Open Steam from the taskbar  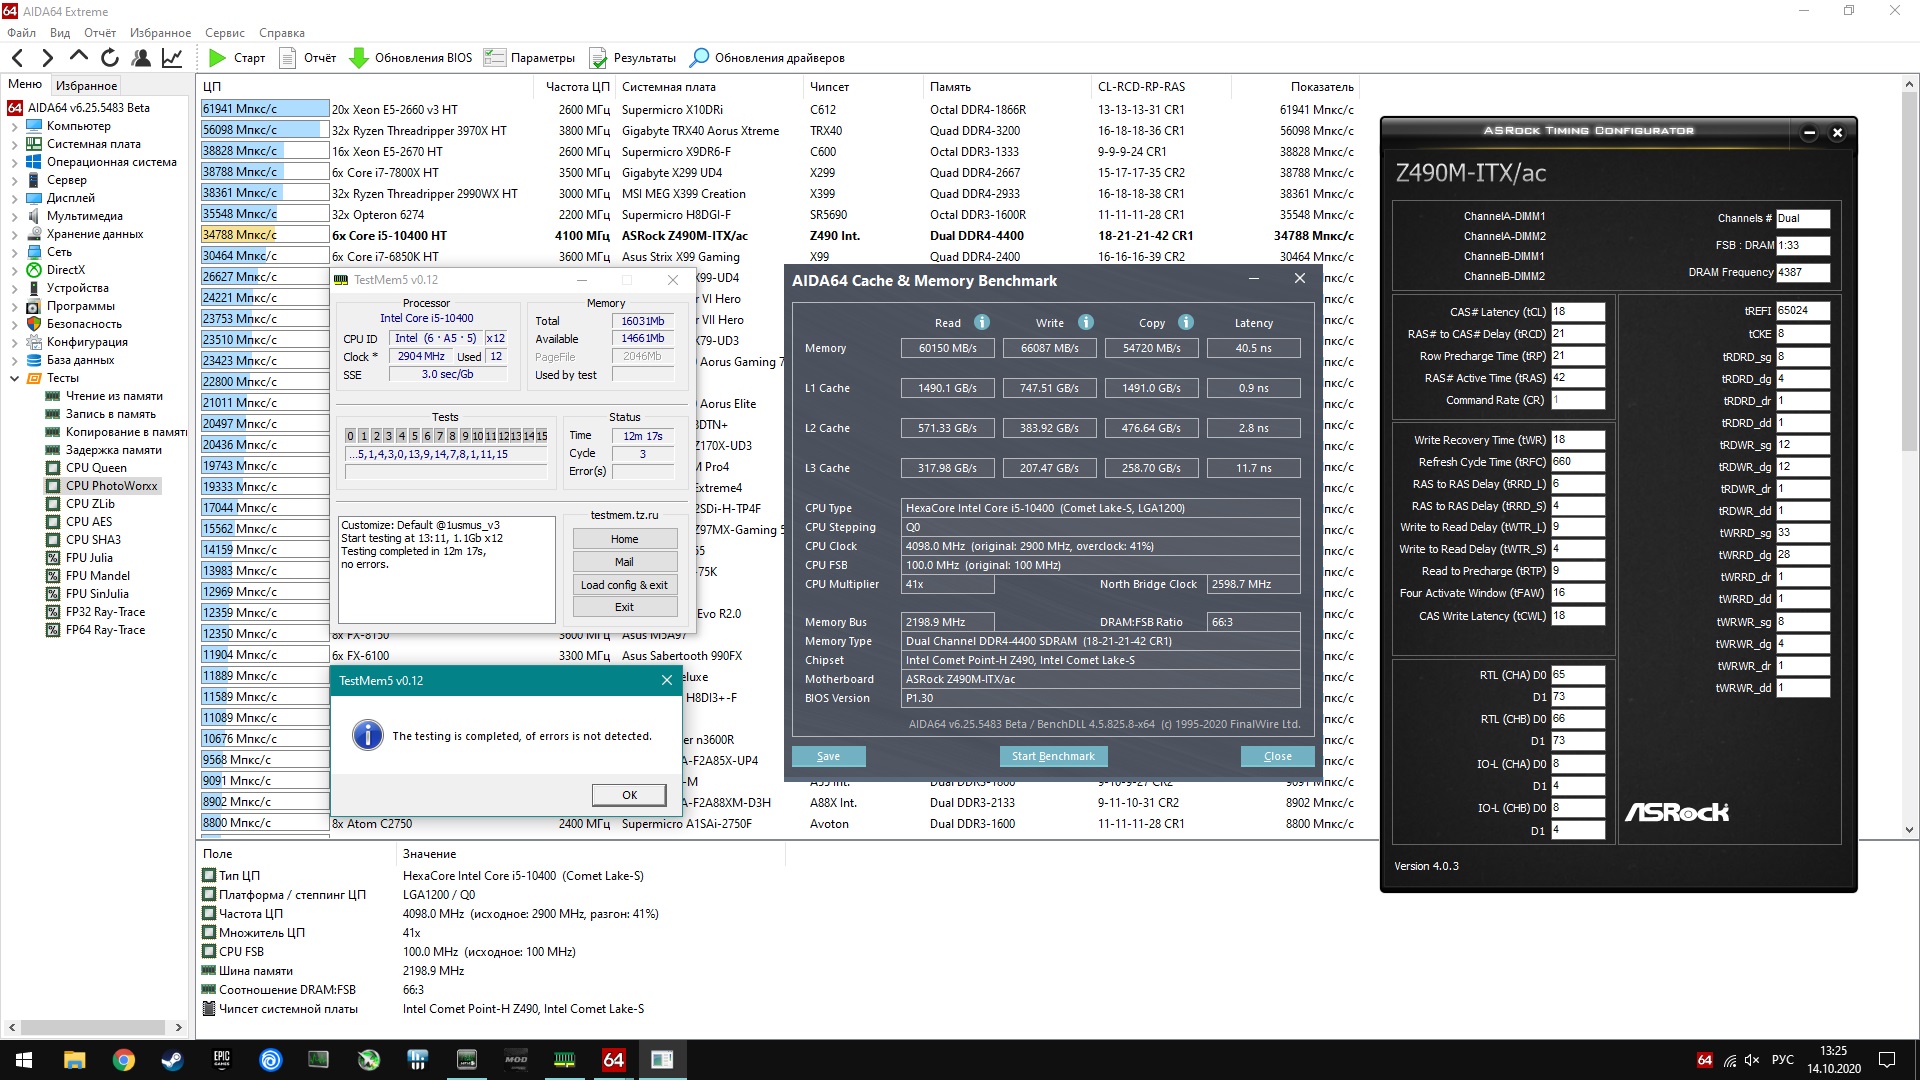pos(172,1060)
